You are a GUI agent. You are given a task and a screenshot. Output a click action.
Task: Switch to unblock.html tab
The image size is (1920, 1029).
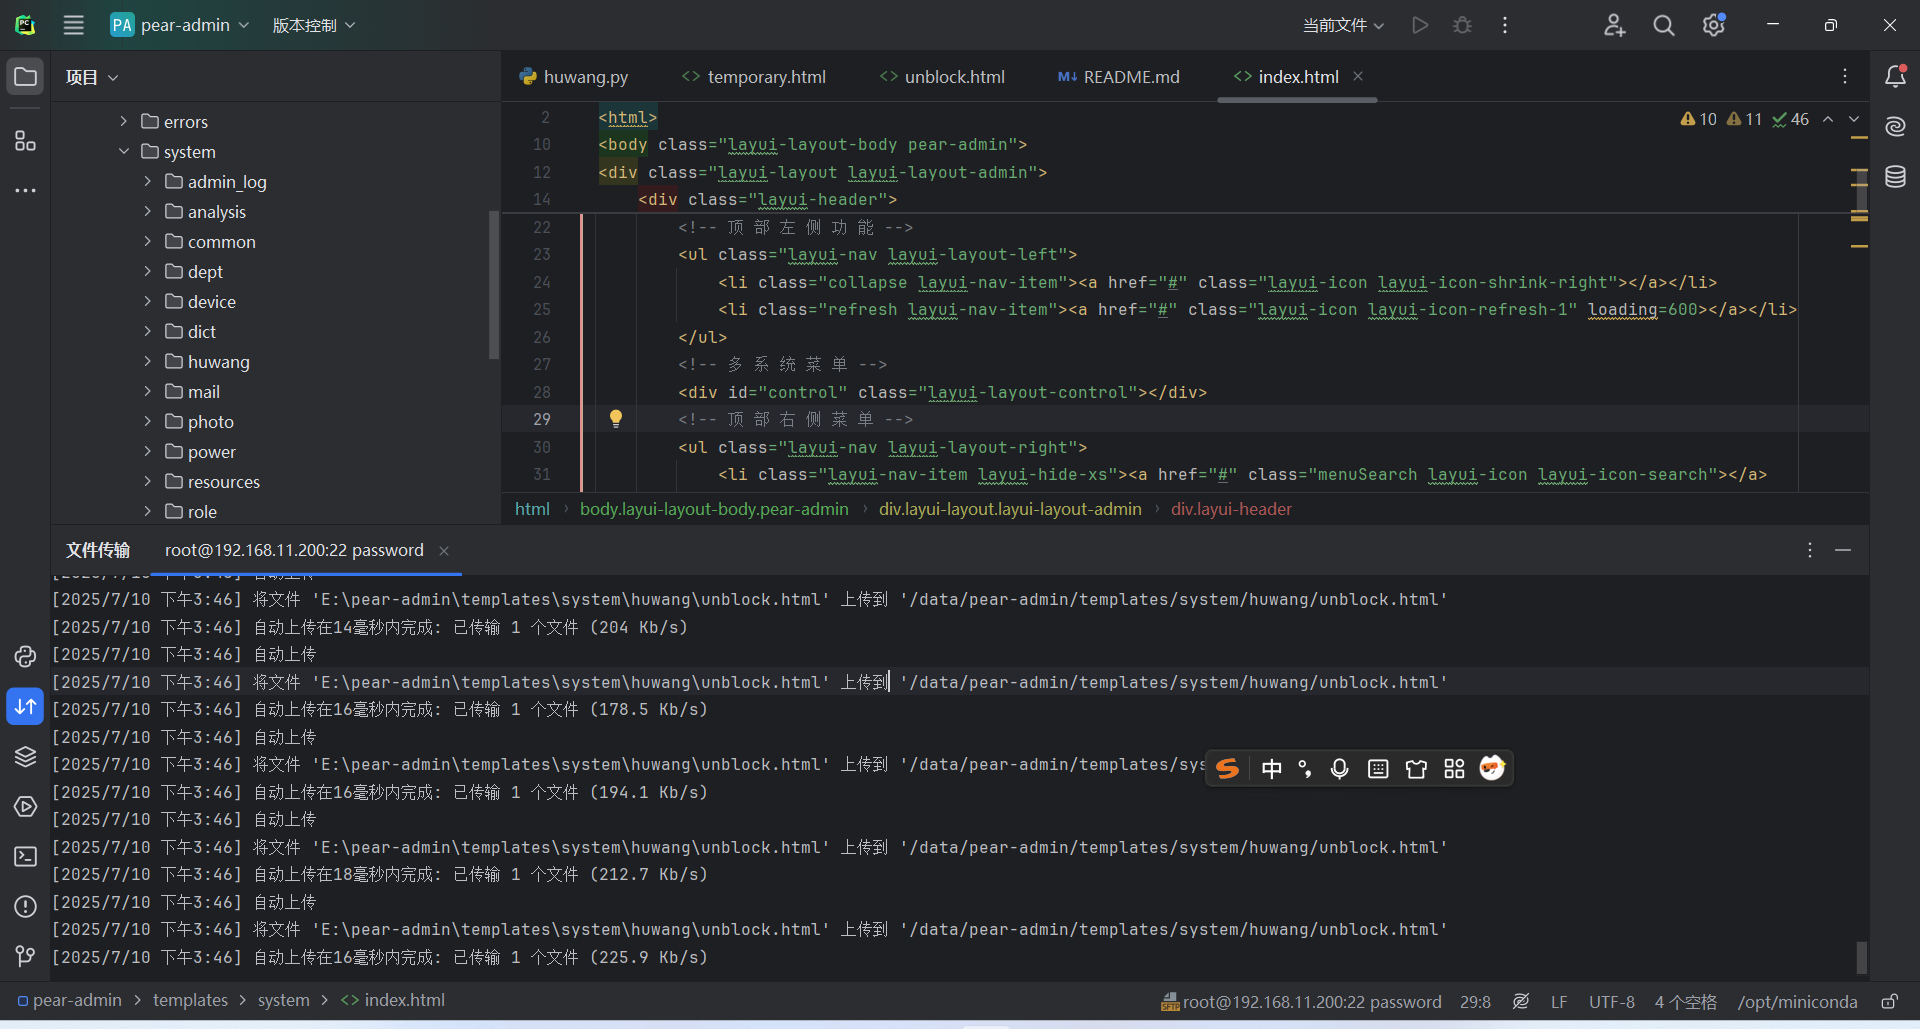942,77
